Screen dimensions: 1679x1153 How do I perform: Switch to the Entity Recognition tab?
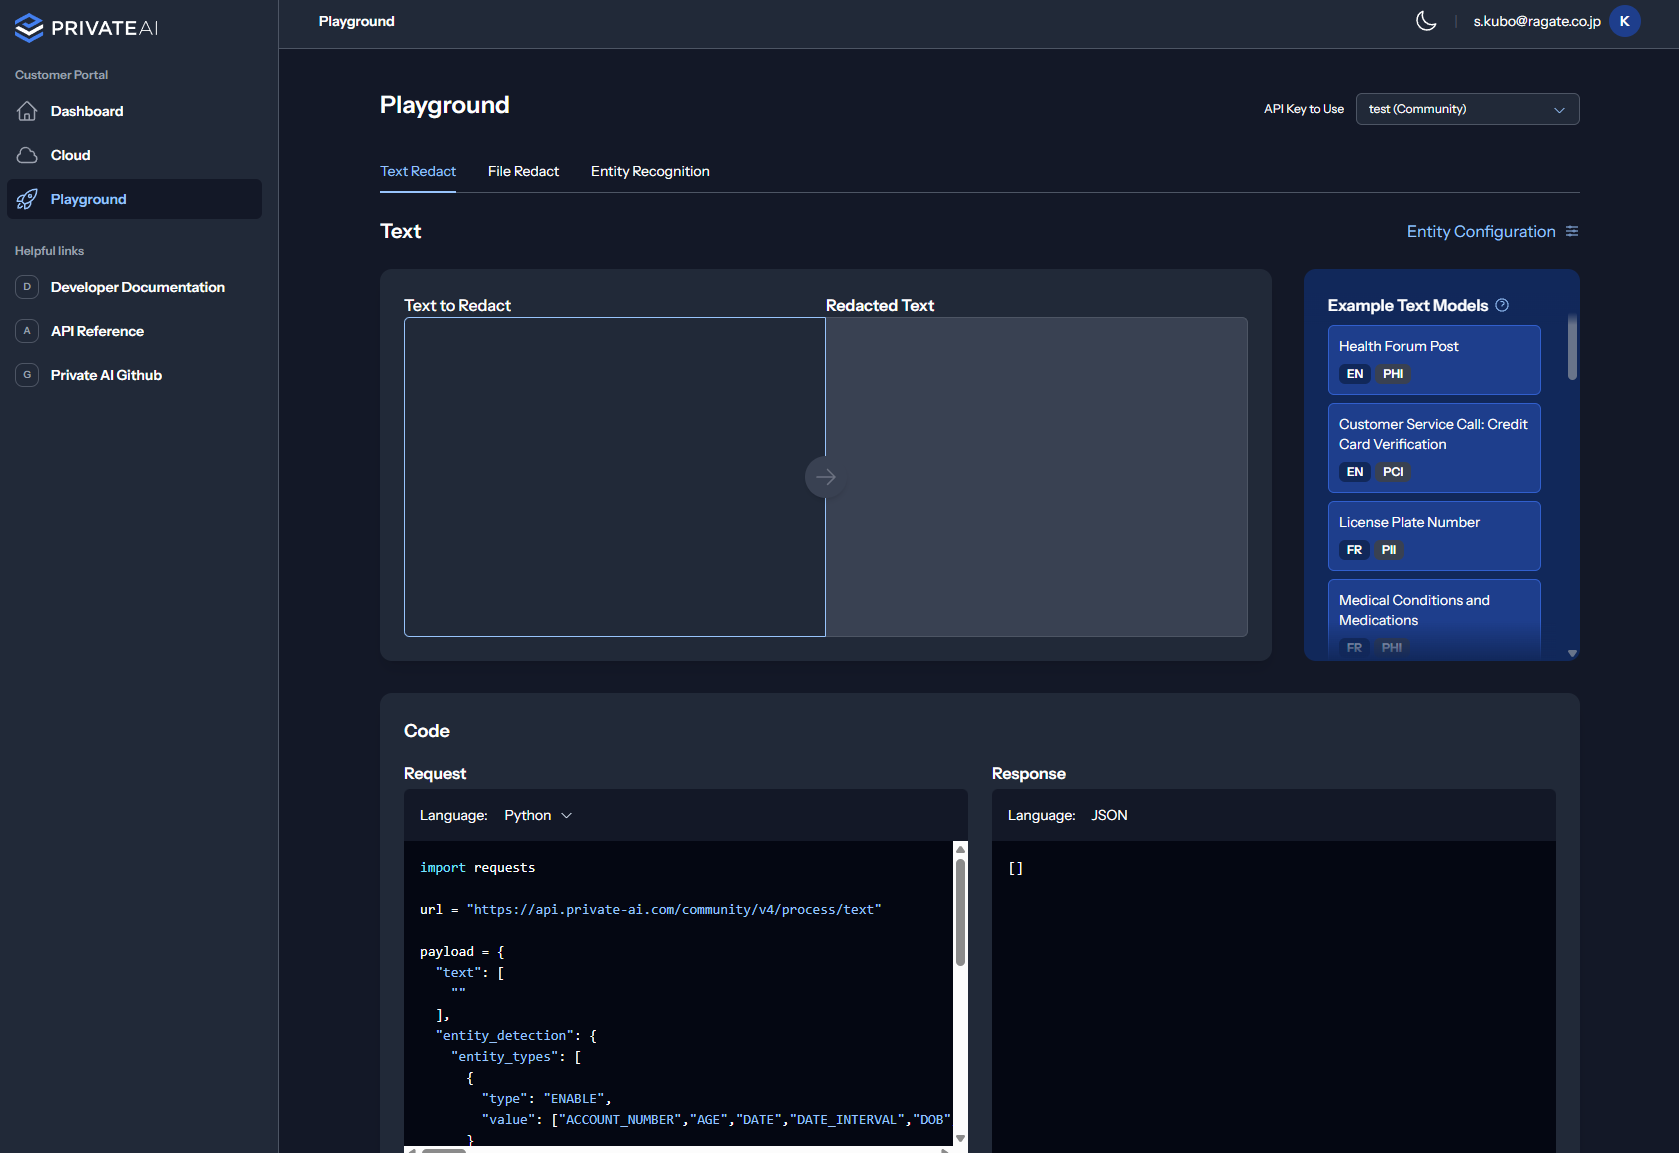(650, 171)
